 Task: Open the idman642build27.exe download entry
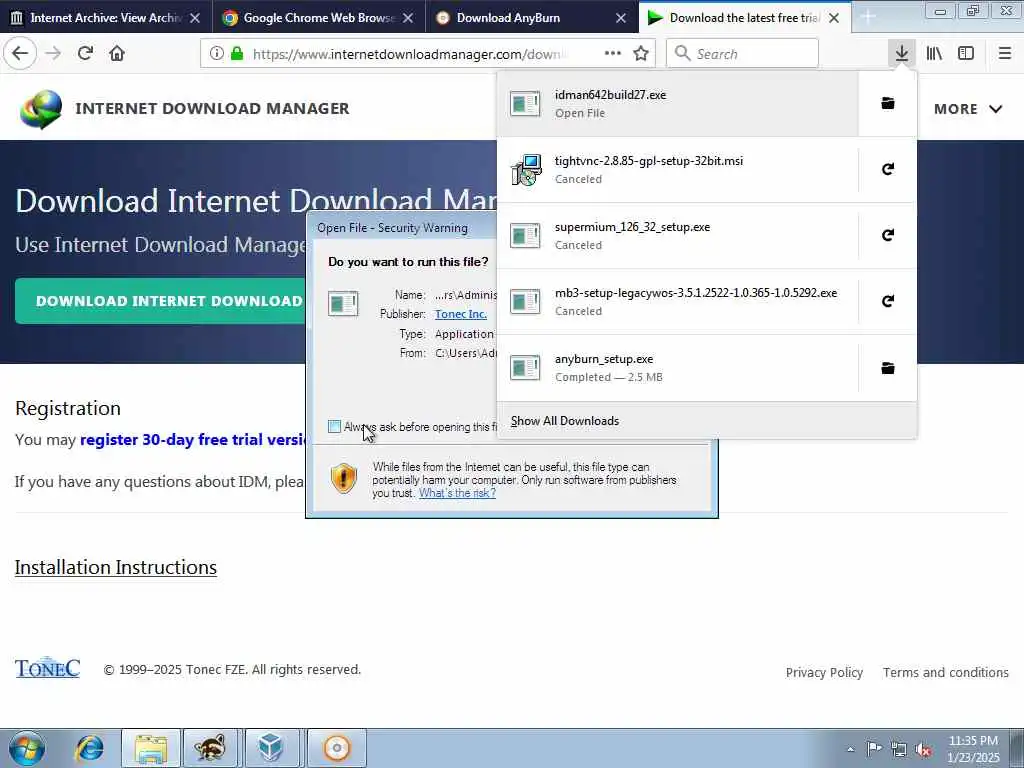(x=677, y=103)
